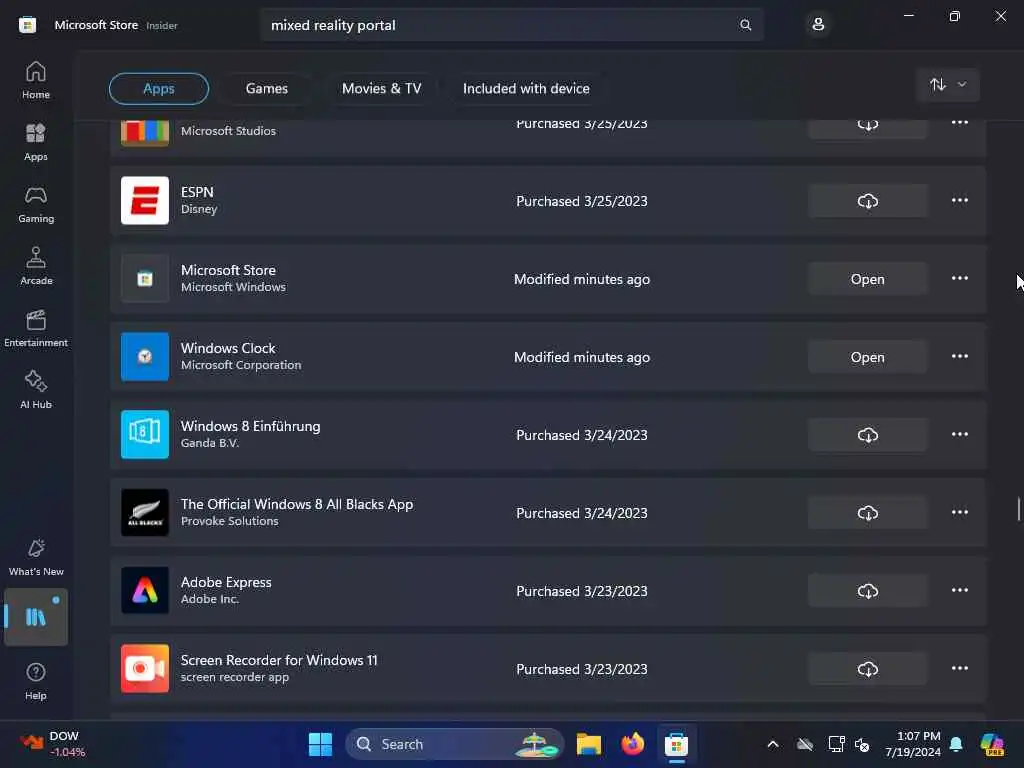Screen dimensions: 1024x768
Task: Open Entertainment in the sidebar
Action: [36, 328]
